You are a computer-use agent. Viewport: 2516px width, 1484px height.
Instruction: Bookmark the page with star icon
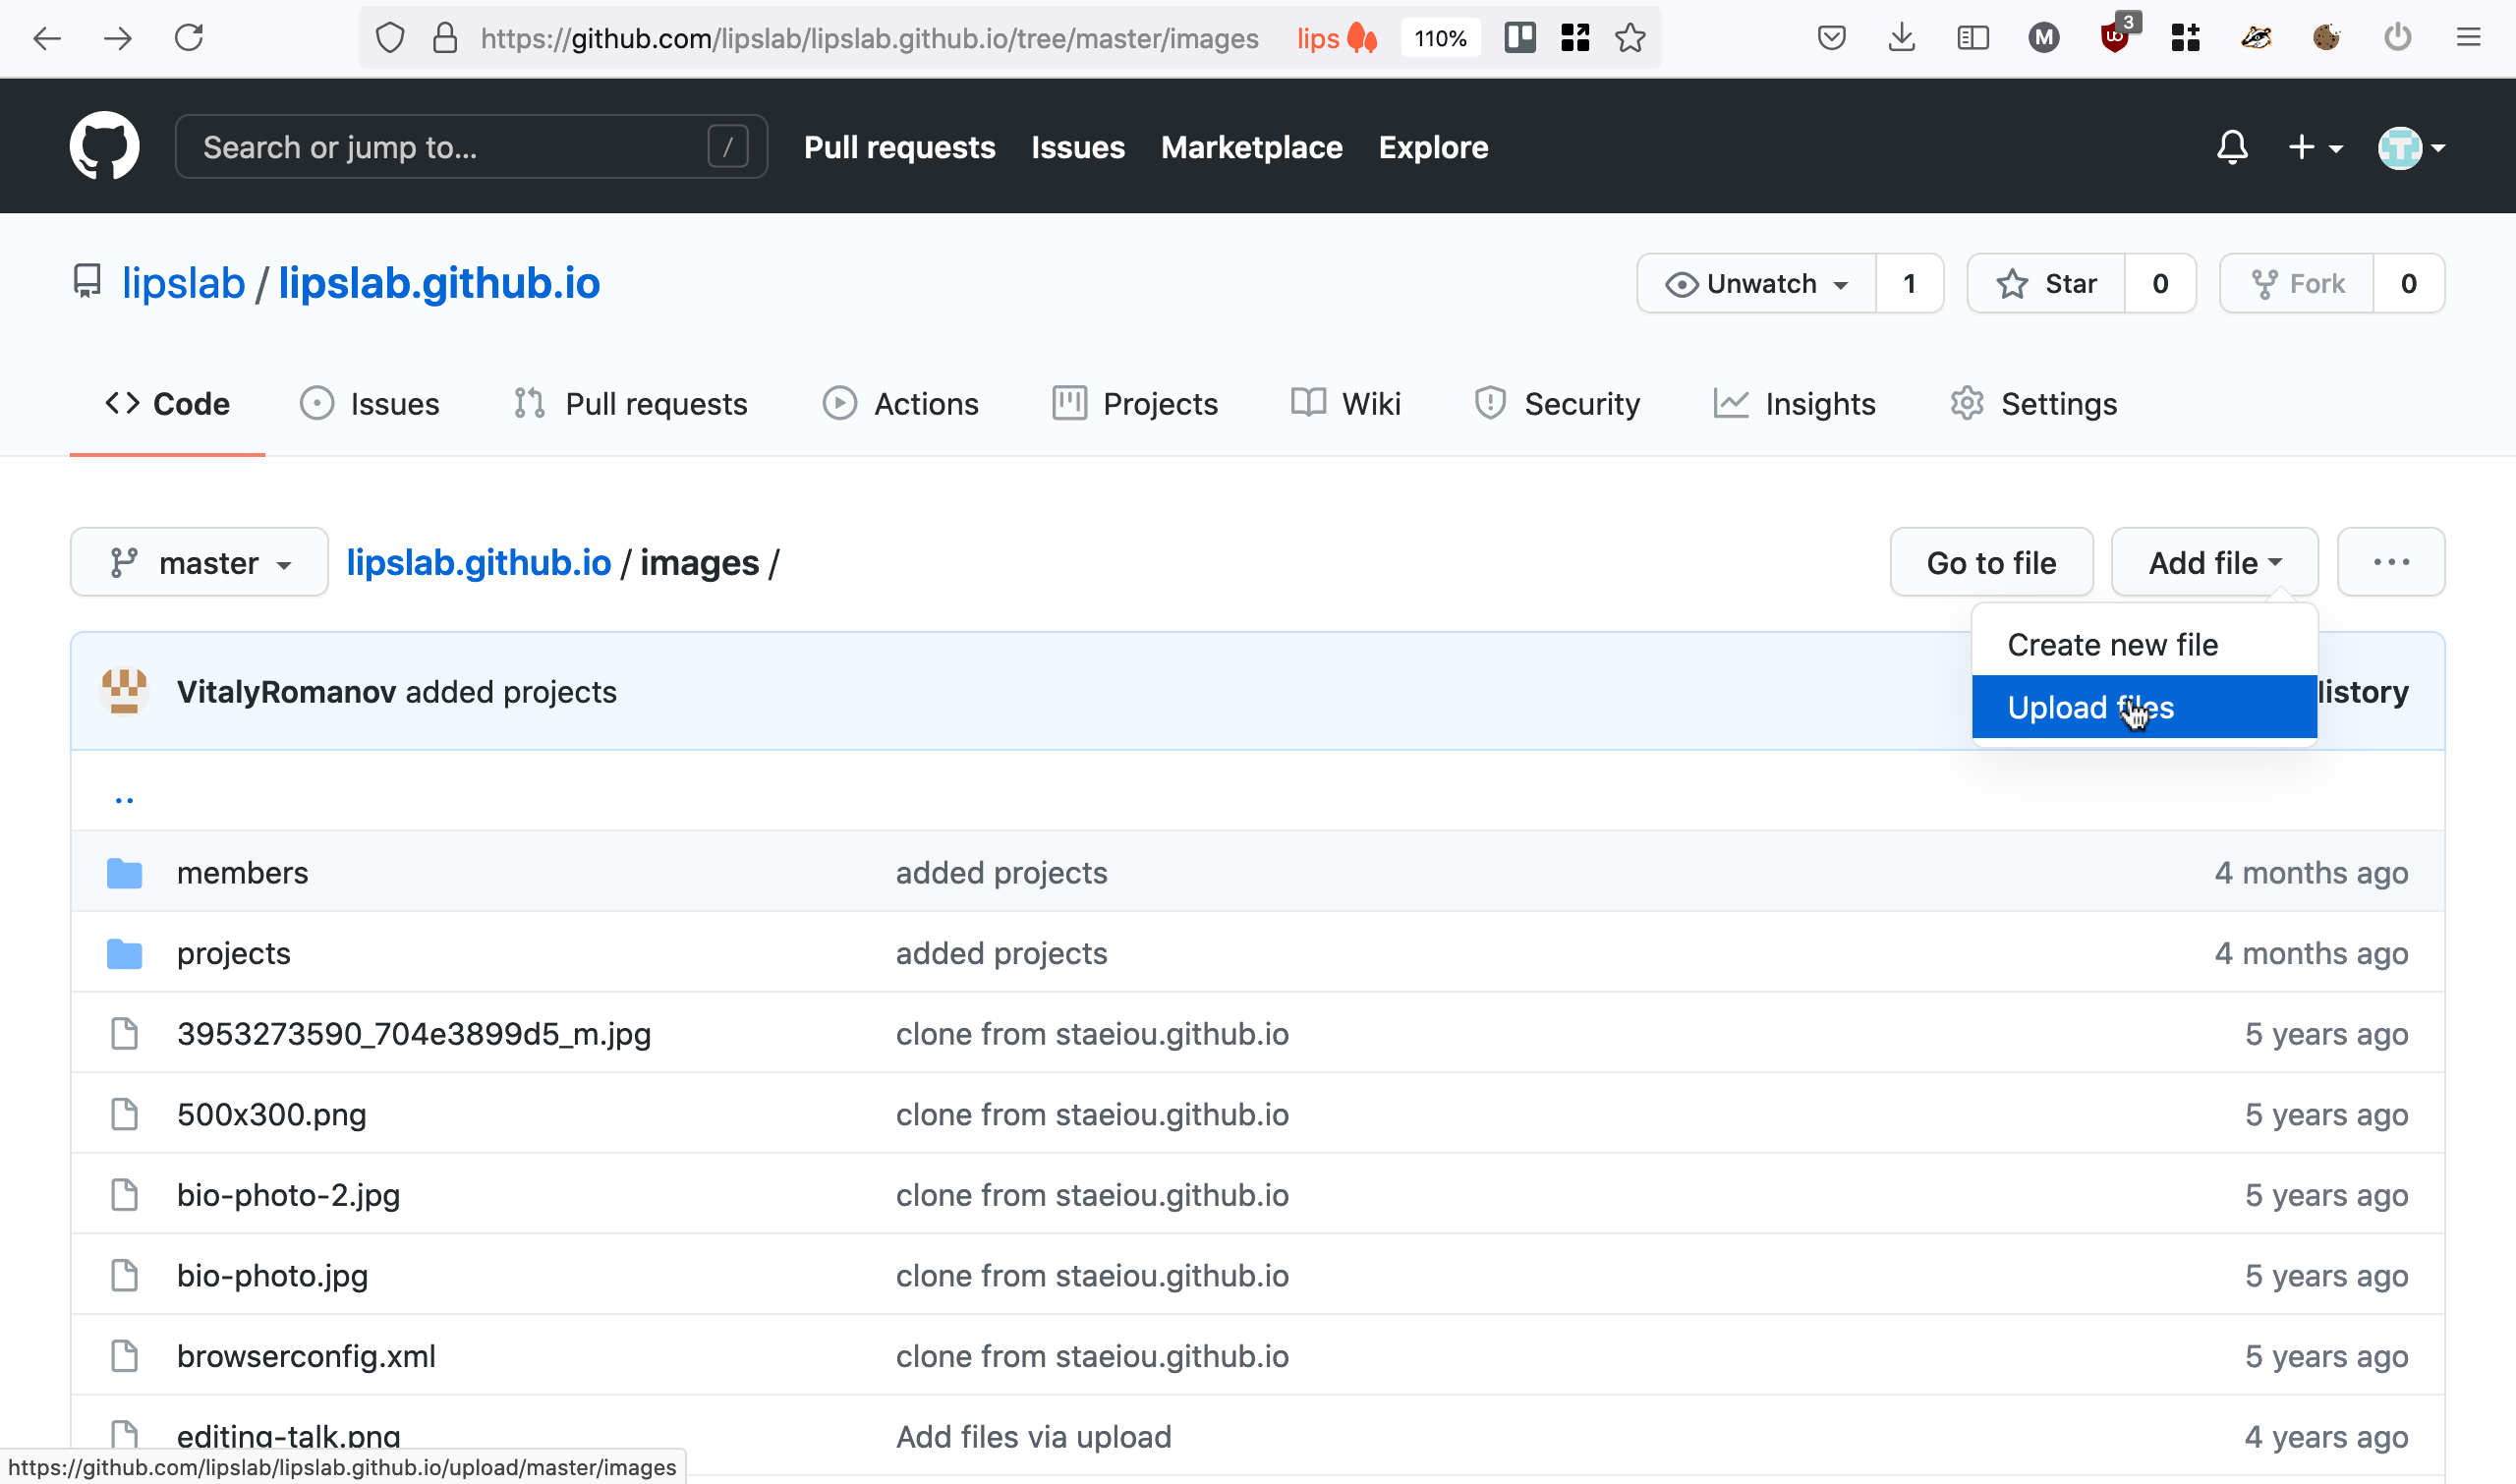click(1630, 38)
